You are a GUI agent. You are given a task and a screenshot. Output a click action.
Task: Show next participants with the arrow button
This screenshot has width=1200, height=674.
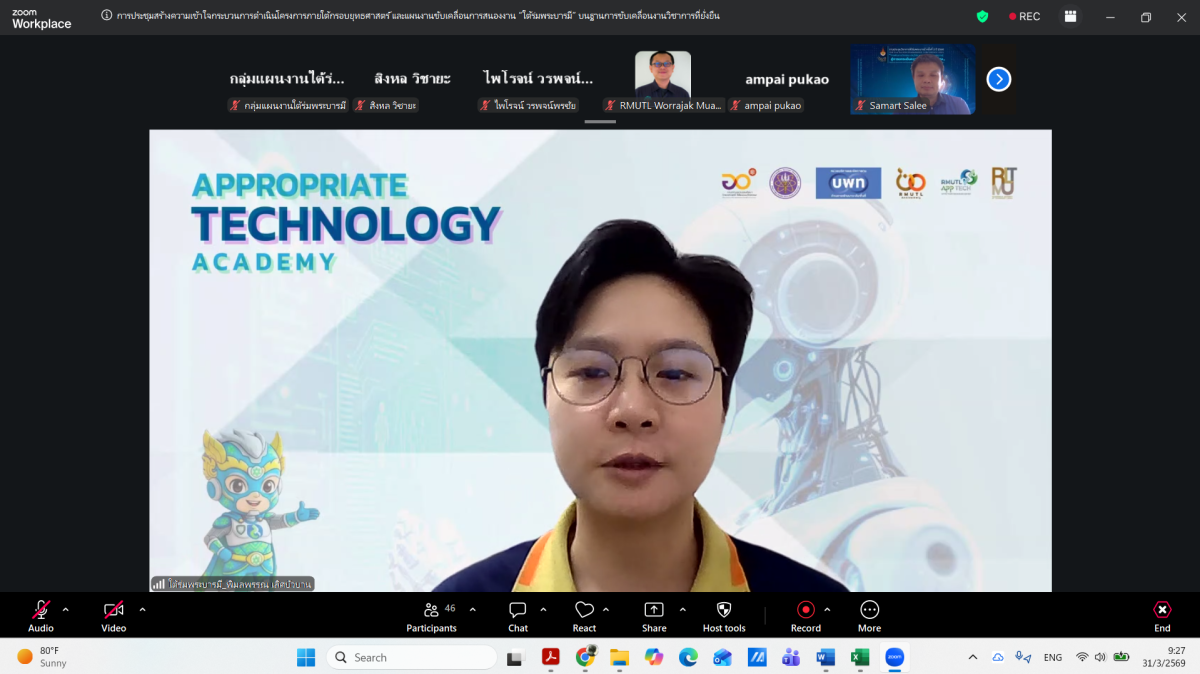tap(998, 79)
